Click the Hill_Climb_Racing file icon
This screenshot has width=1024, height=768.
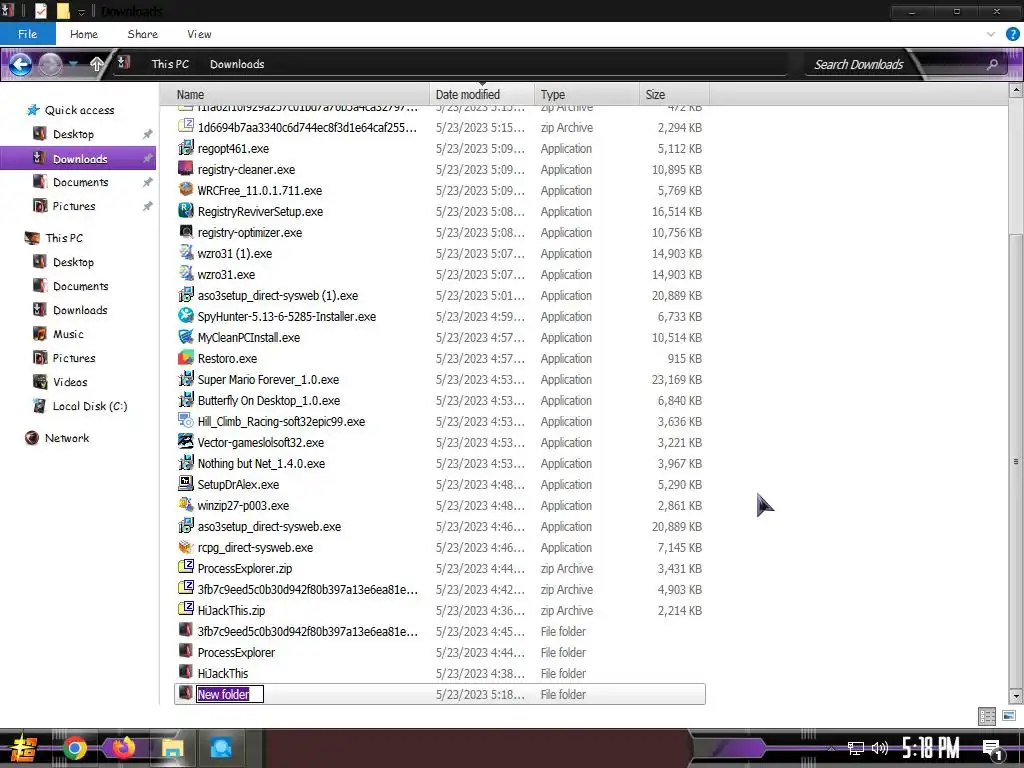pos(186,421)
